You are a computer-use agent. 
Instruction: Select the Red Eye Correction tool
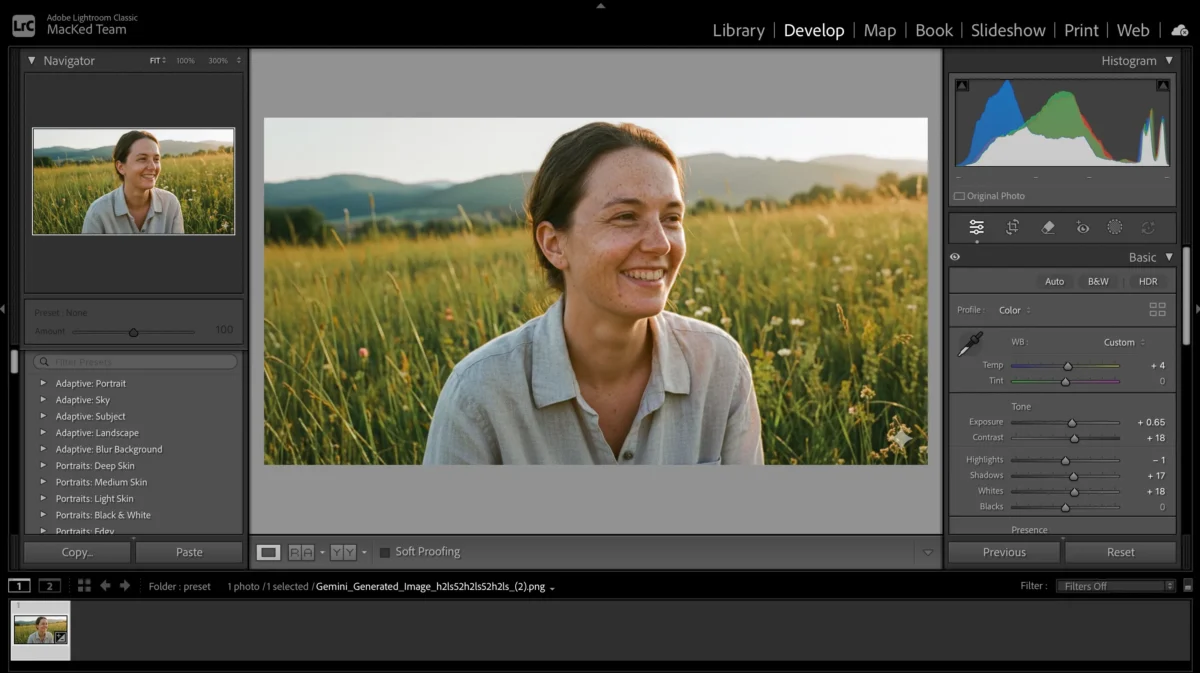coord(1082,227)
